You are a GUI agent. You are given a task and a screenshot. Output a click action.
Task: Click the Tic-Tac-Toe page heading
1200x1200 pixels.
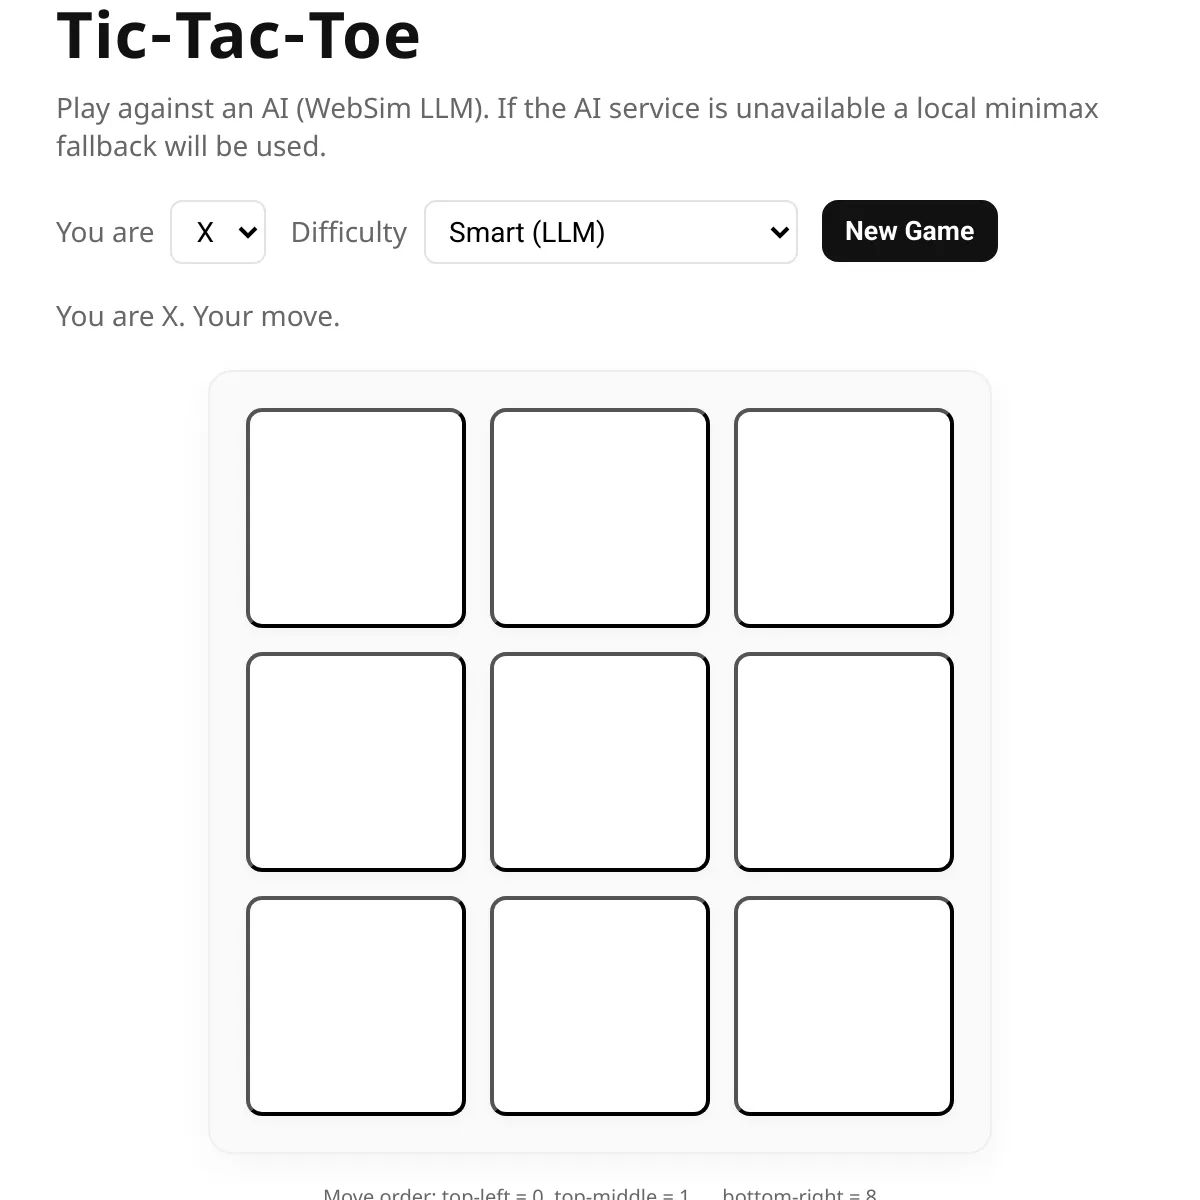point(238,36)
